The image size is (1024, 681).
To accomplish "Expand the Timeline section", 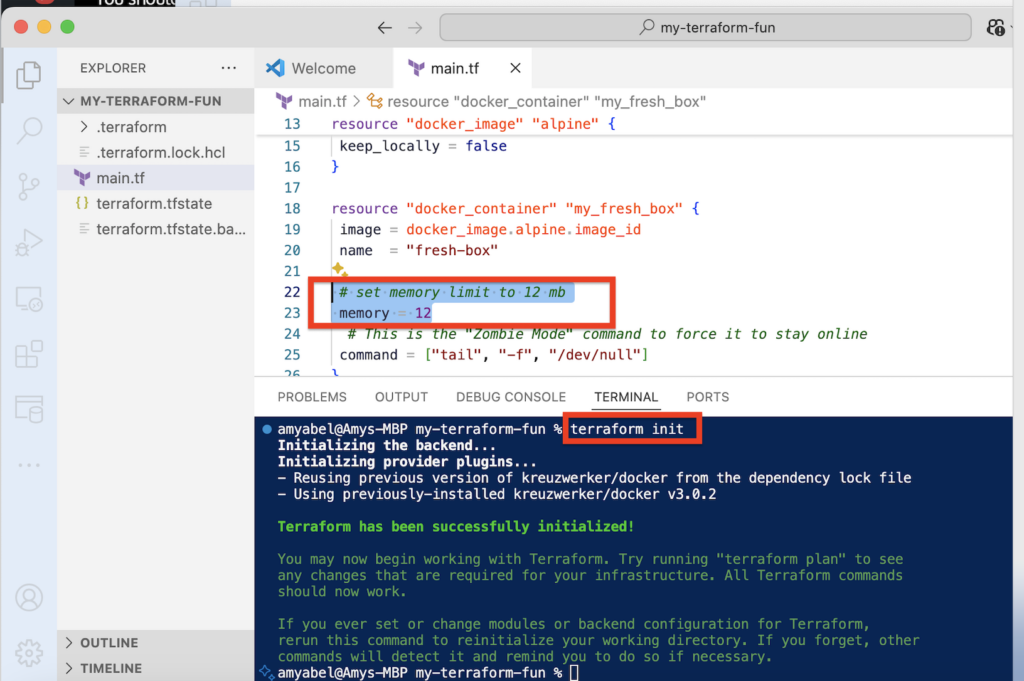I will [110, 668].
